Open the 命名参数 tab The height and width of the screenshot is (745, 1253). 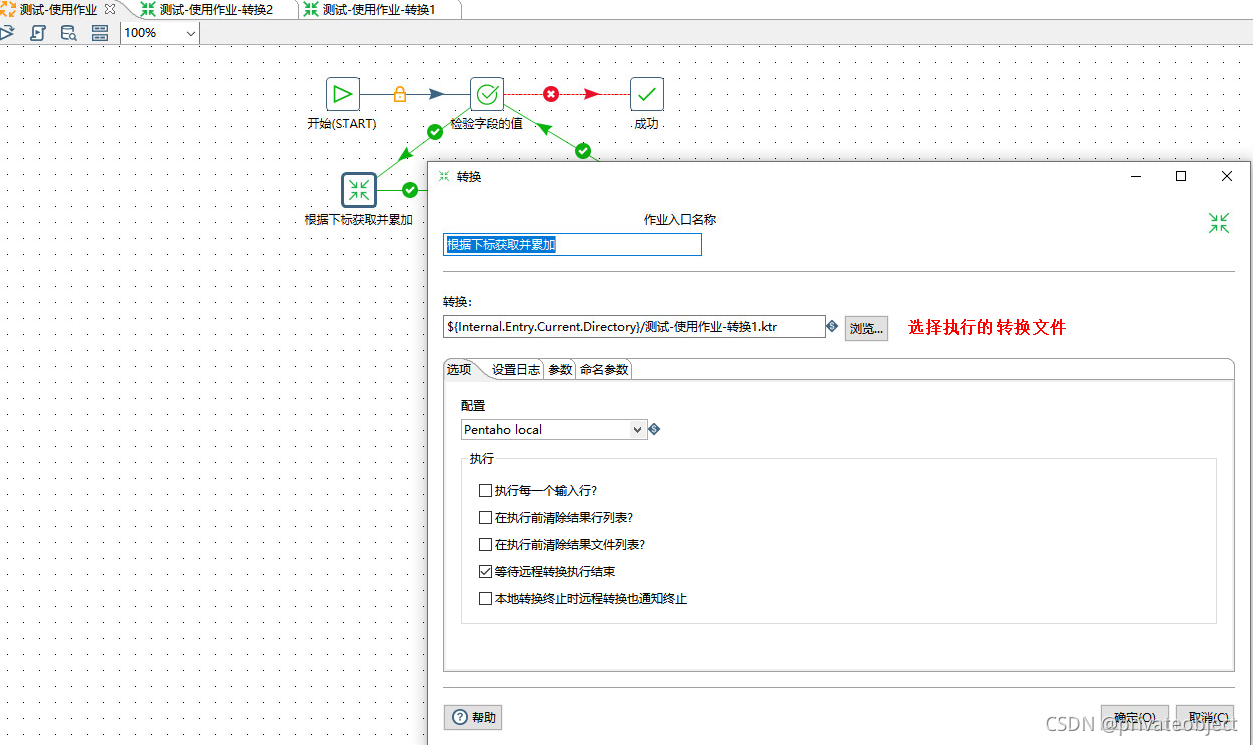click(604, 369)
